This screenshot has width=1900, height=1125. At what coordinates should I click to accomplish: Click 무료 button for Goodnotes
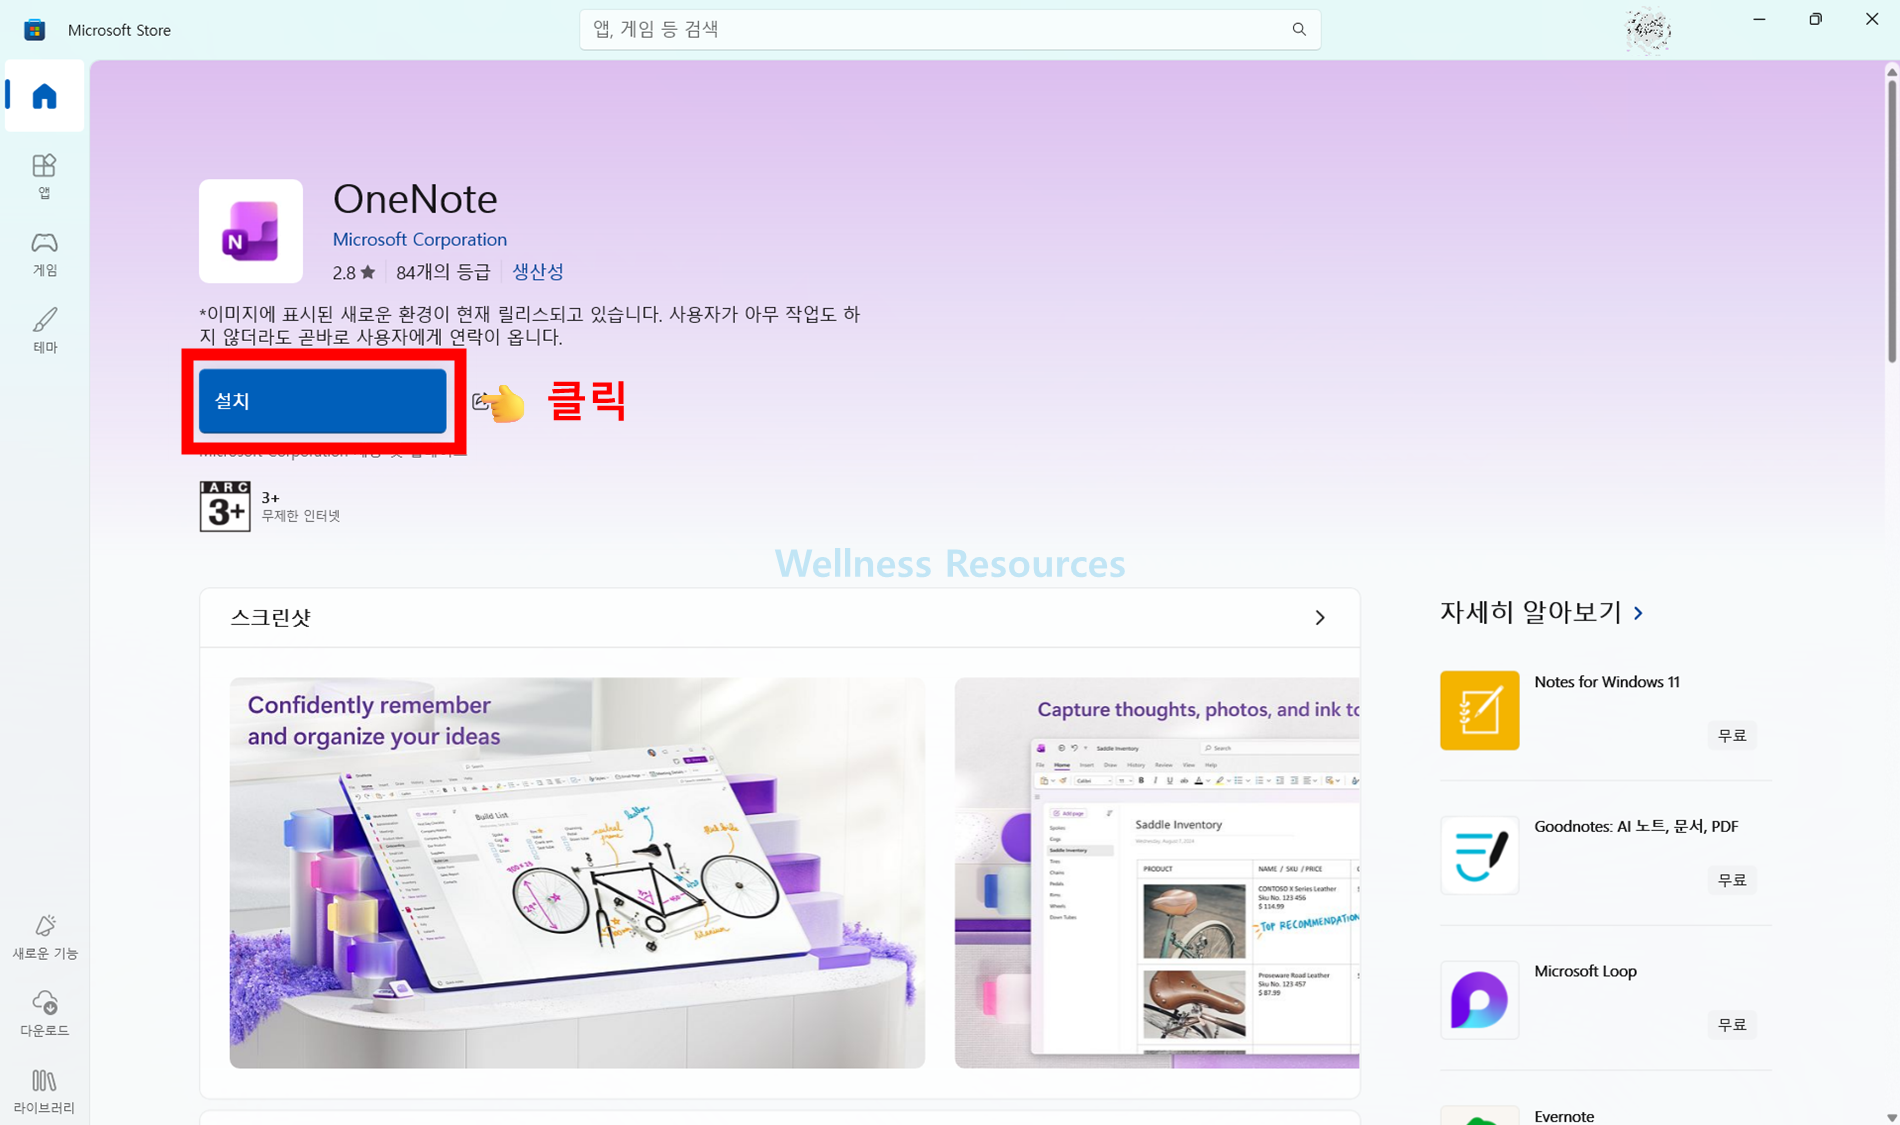point(1732,880)
